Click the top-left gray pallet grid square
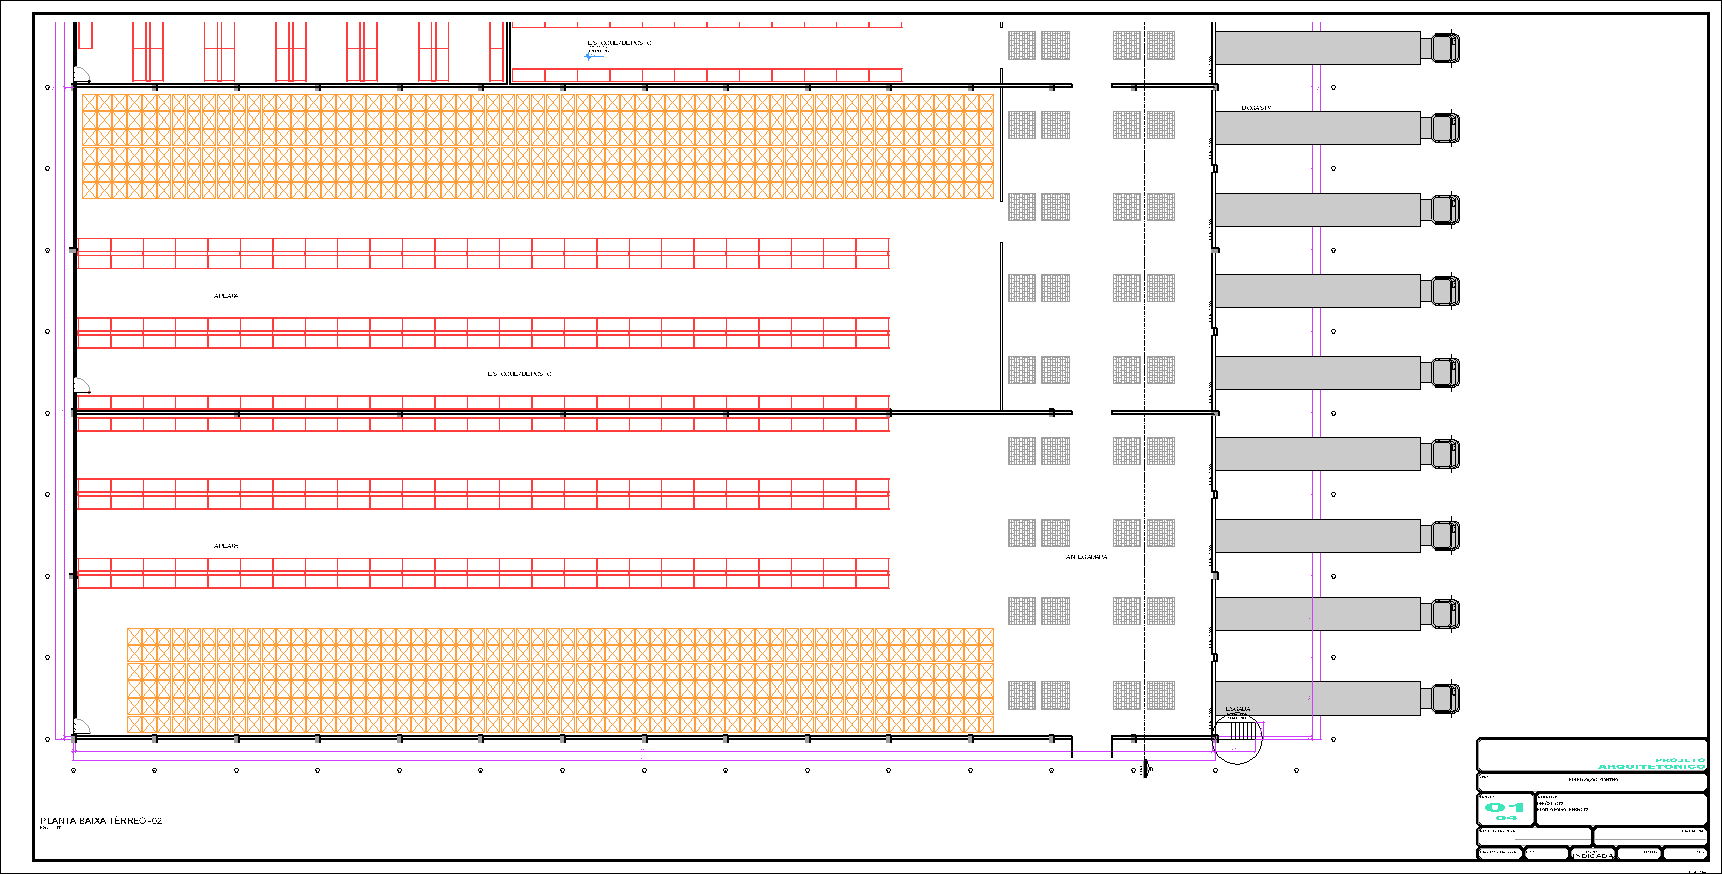The image size is (1722, 874). (1022, 45)
